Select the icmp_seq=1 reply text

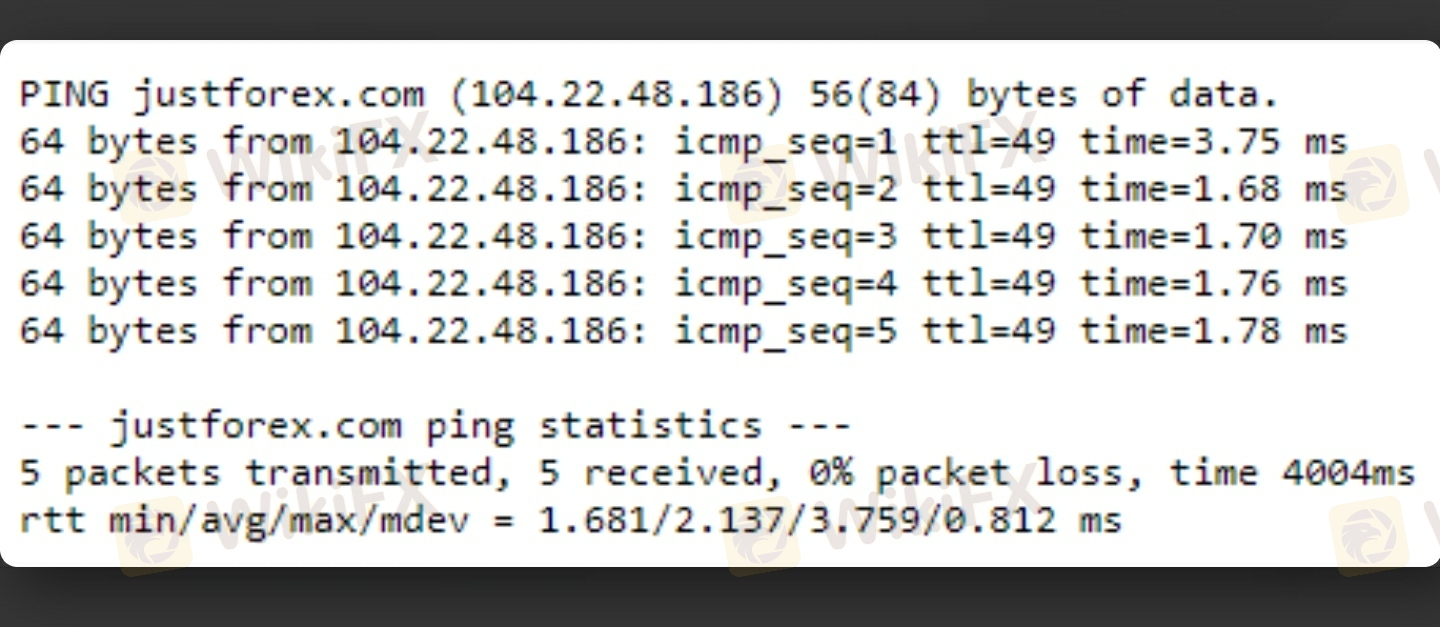tap(786, 142)
